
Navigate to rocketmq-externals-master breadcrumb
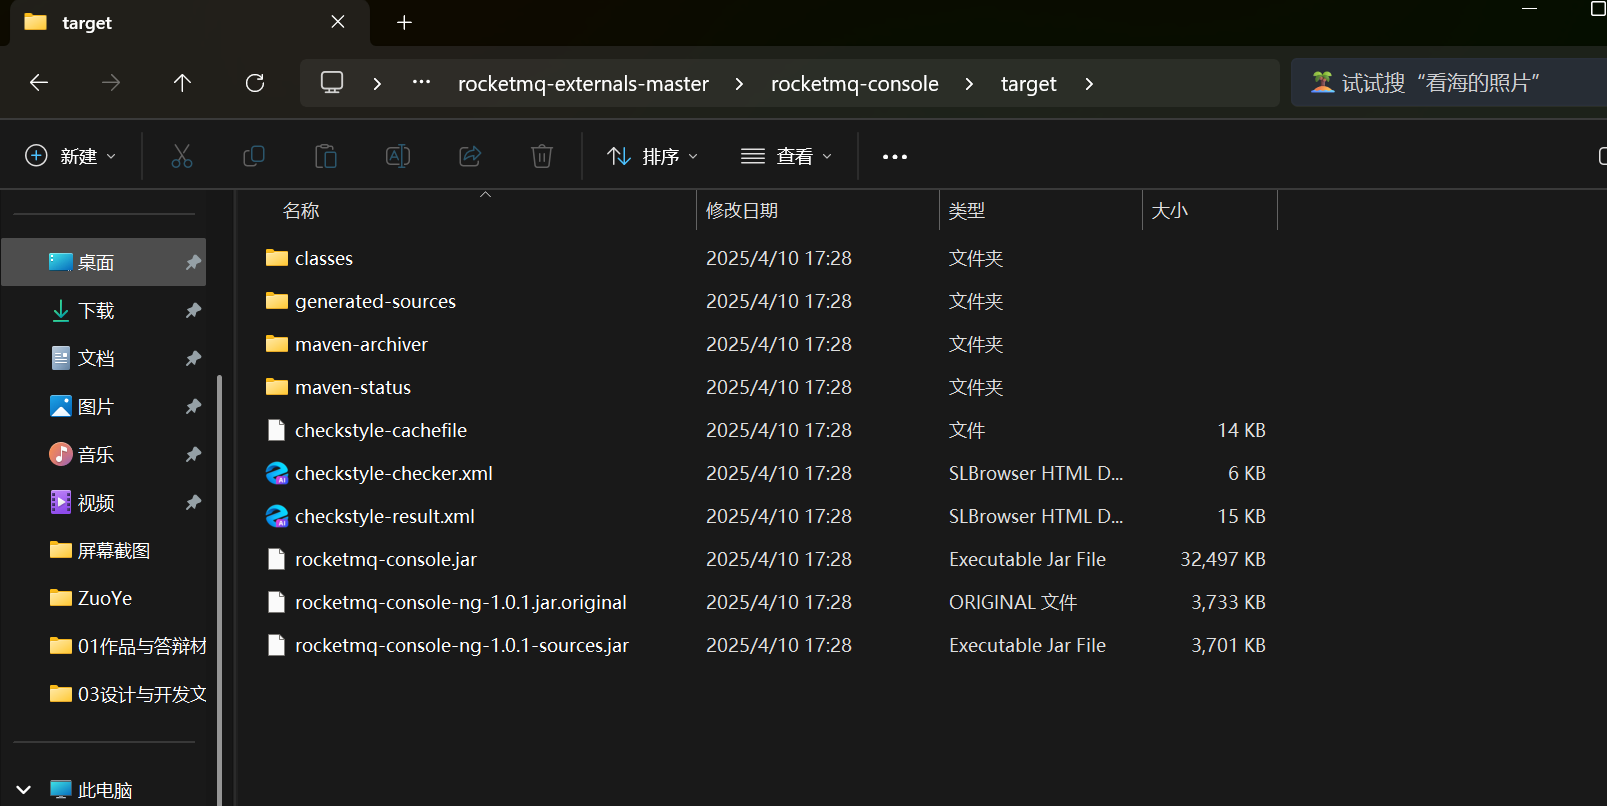[x=583, y=84]
